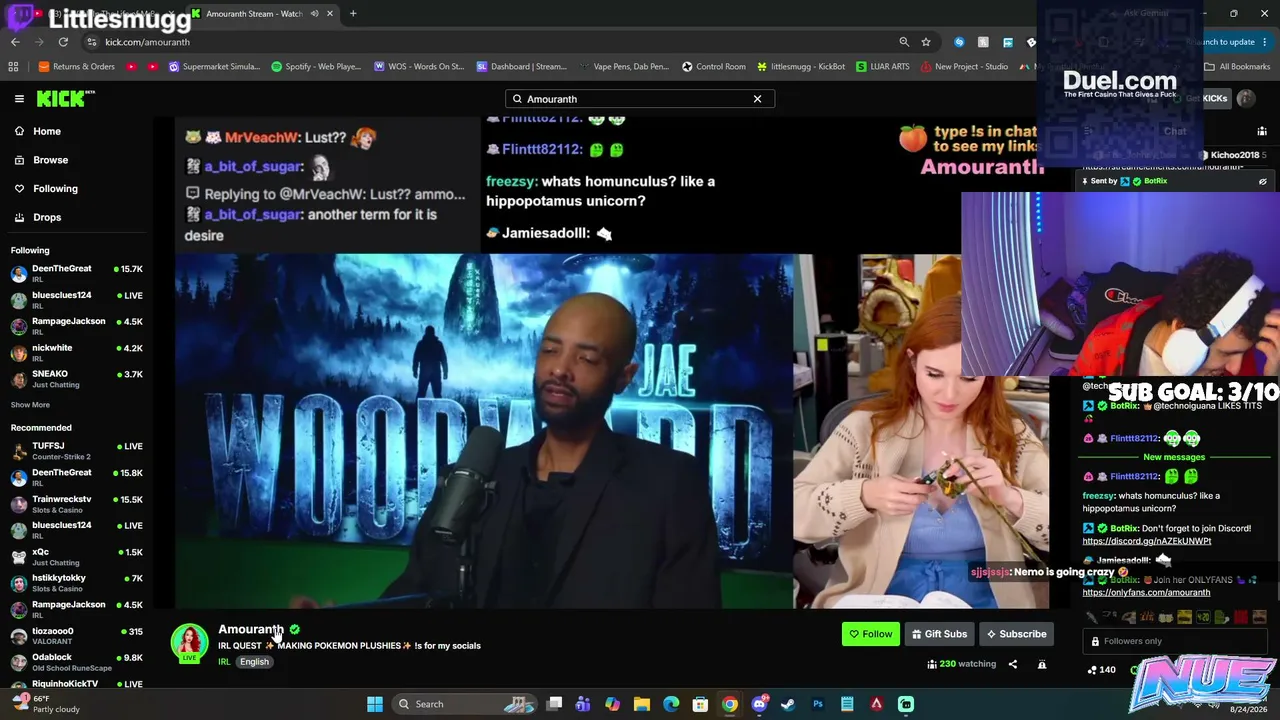This screenshot has width=1280, height=720.
Task: Open Dashboard Streamlabs bookmark
Action: coord(521,67)
